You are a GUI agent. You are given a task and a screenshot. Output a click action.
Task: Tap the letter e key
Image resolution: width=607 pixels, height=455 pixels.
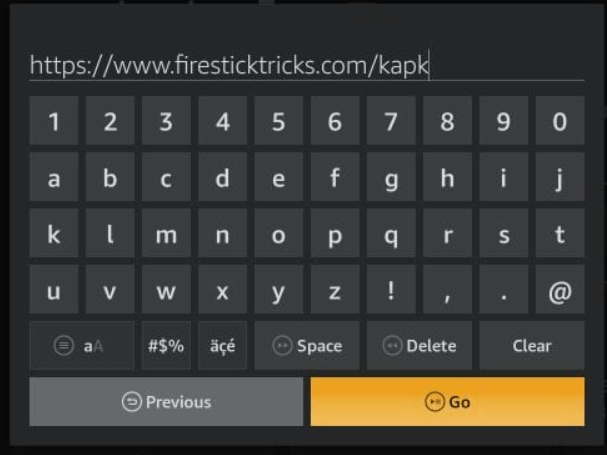[x=279, y=177]
